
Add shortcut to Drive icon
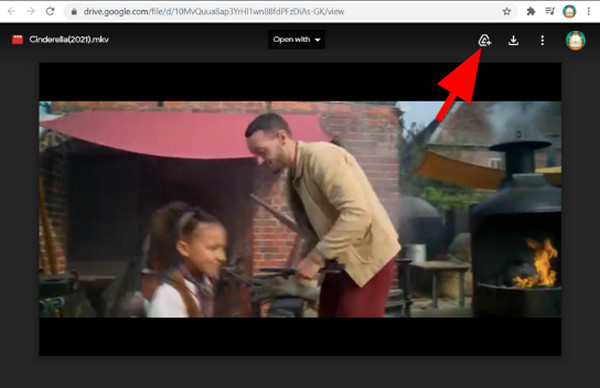pos(484,40)
